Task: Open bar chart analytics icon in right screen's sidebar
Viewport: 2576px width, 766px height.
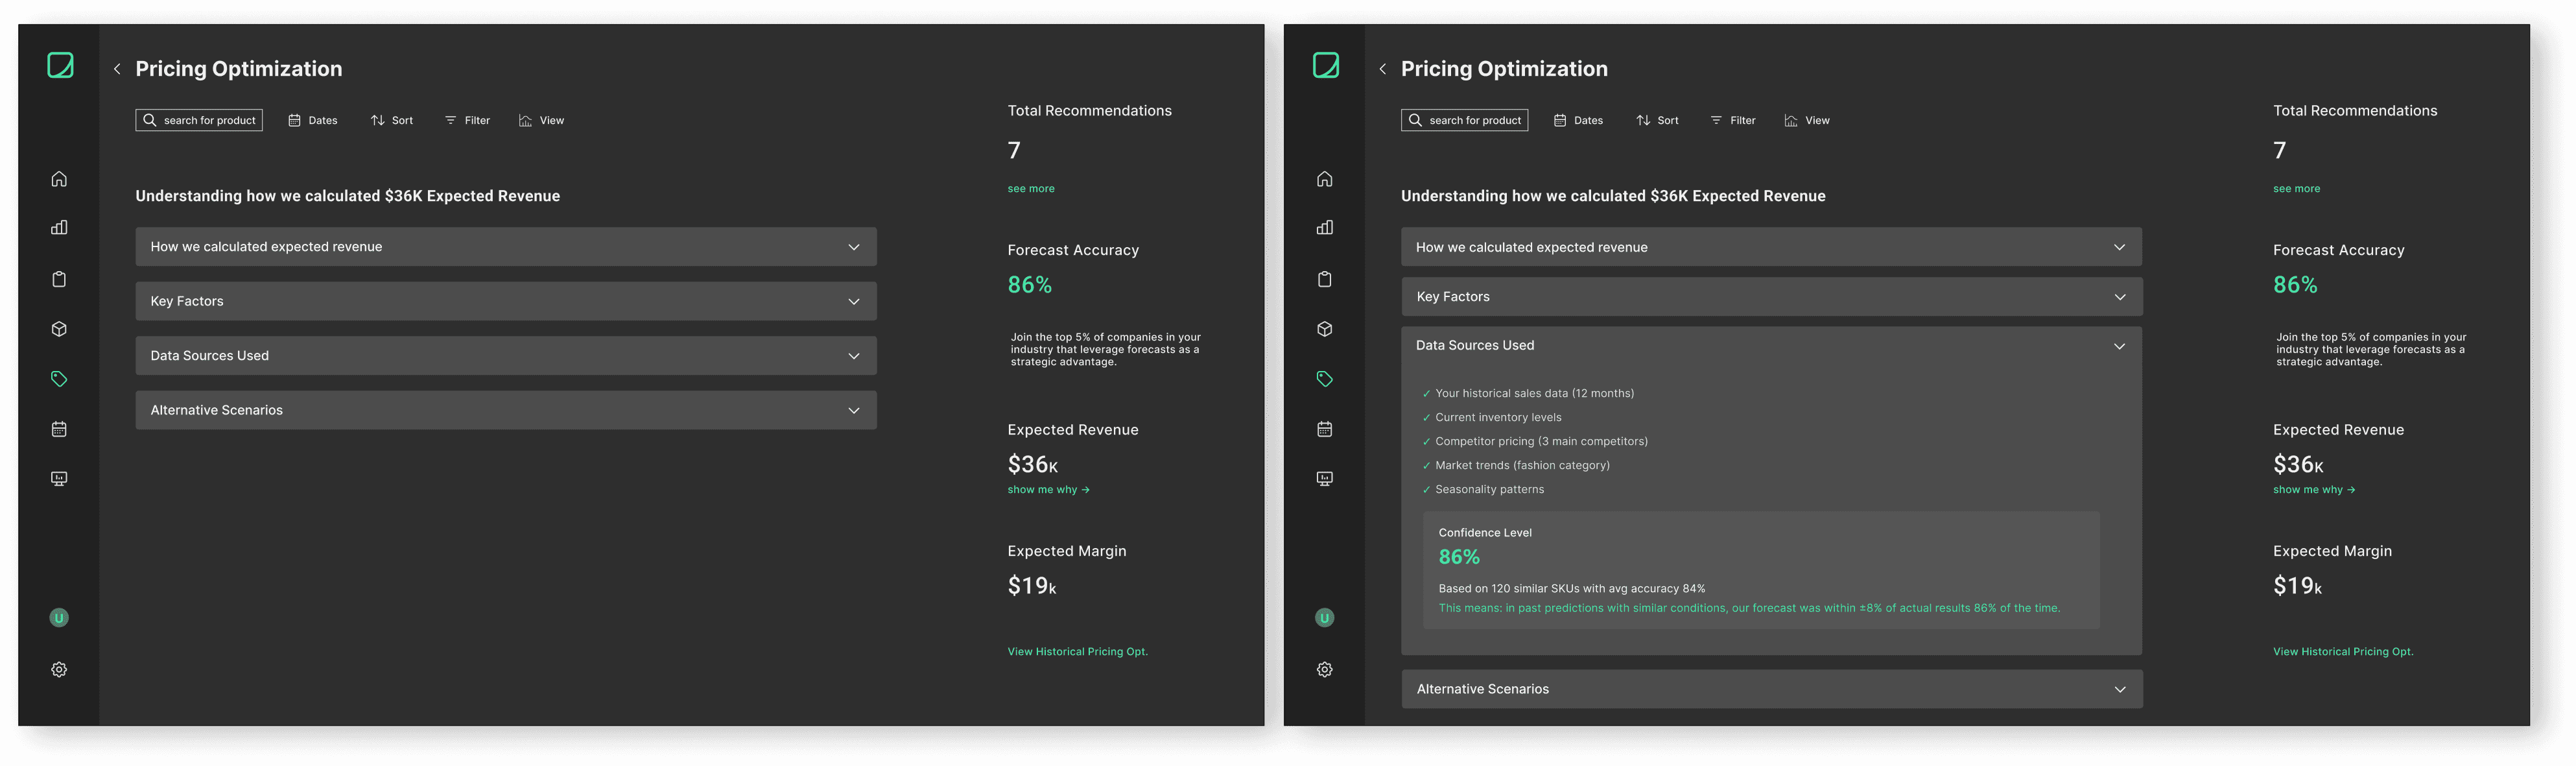Action: [1324, 228]
